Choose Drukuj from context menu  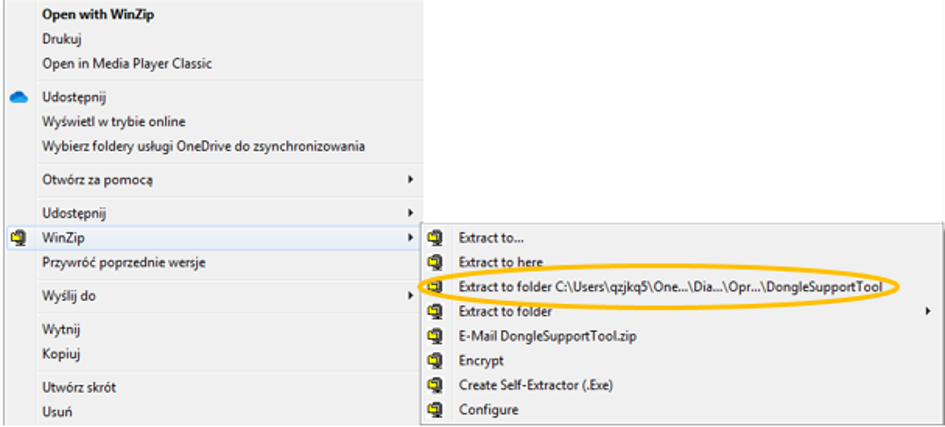[62, 39]
